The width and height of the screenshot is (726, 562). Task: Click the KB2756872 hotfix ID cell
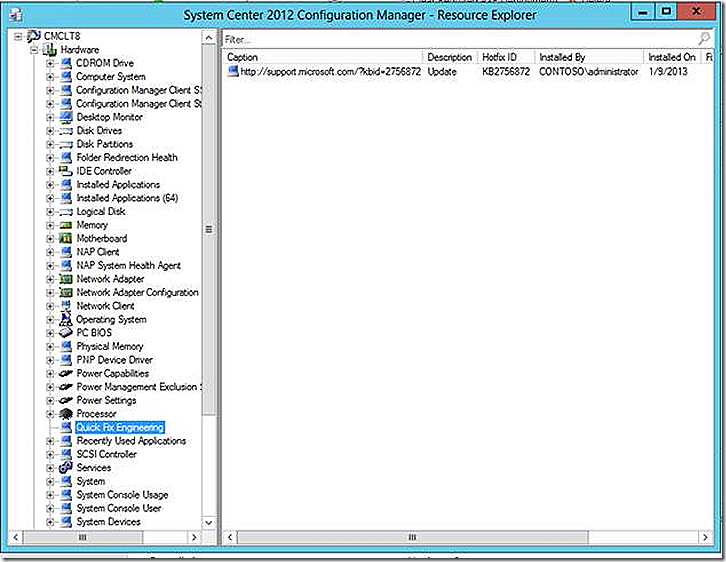coord(506,72)
